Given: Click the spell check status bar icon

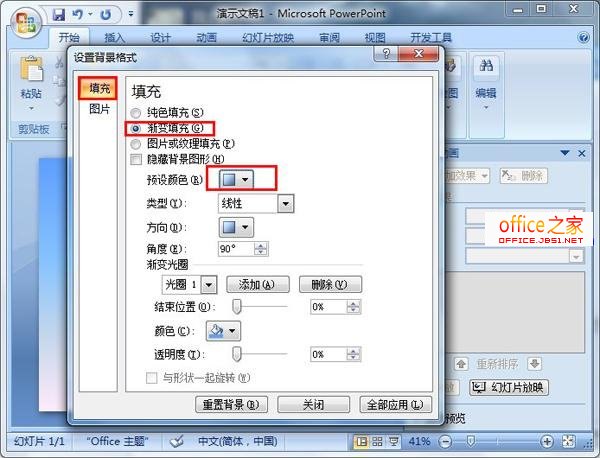Looking at the screenshot, I should [177, 442].
